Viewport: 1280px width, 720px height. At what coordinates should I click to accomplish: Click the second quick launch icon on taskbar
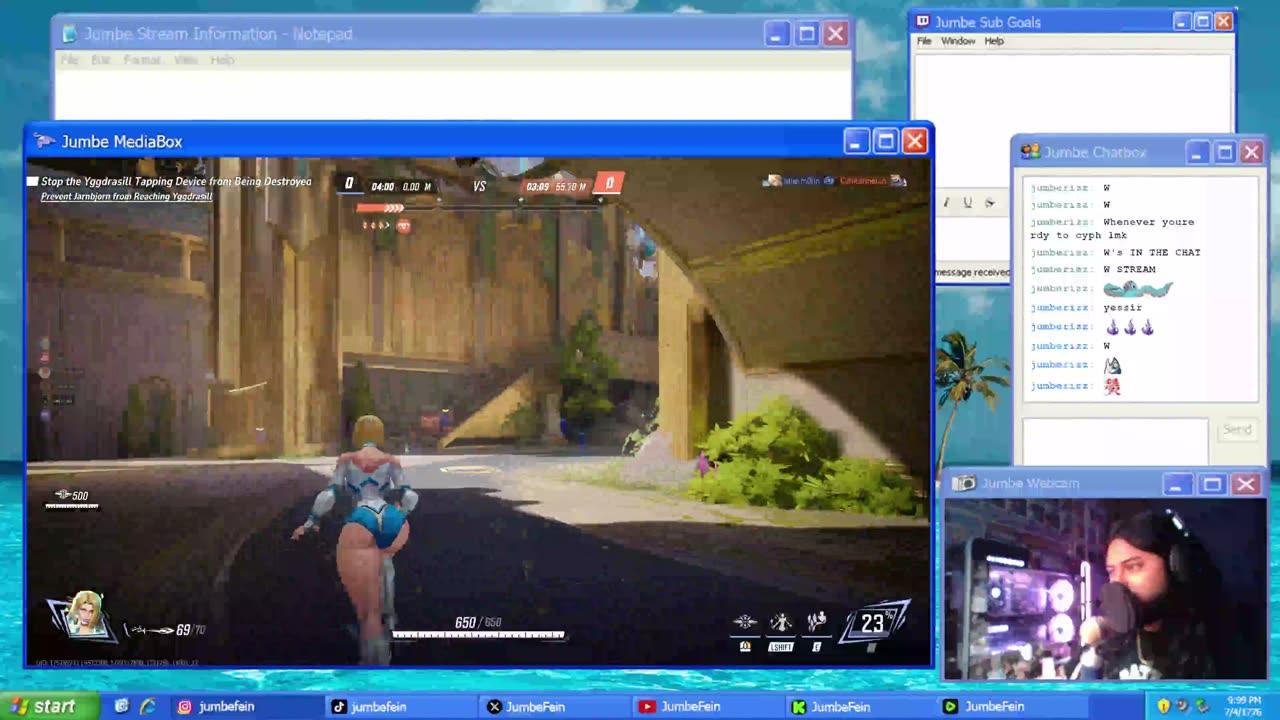(x=147, y=706)
